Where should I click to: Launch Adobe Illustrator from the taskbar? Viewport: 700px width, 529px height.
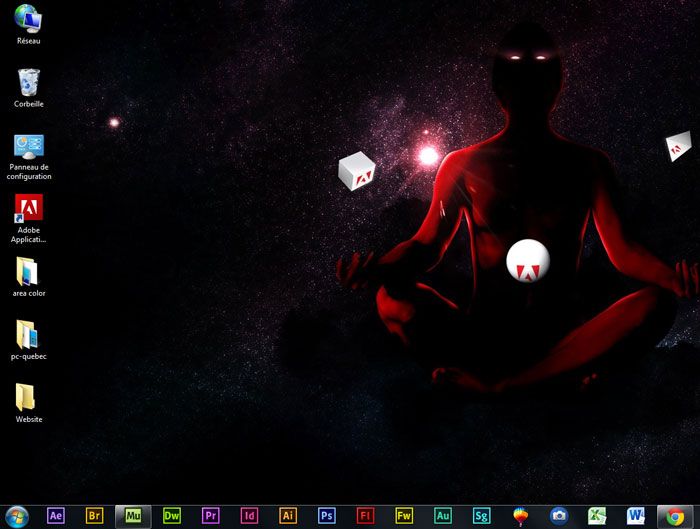[288, 516]
